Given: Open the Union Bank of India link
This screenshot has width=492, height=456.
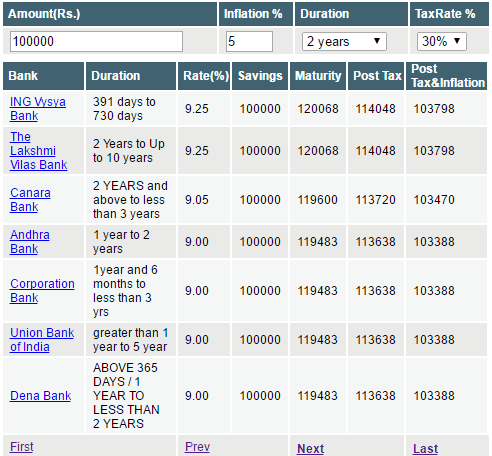Looking at the screenshot, I should 42,340.
